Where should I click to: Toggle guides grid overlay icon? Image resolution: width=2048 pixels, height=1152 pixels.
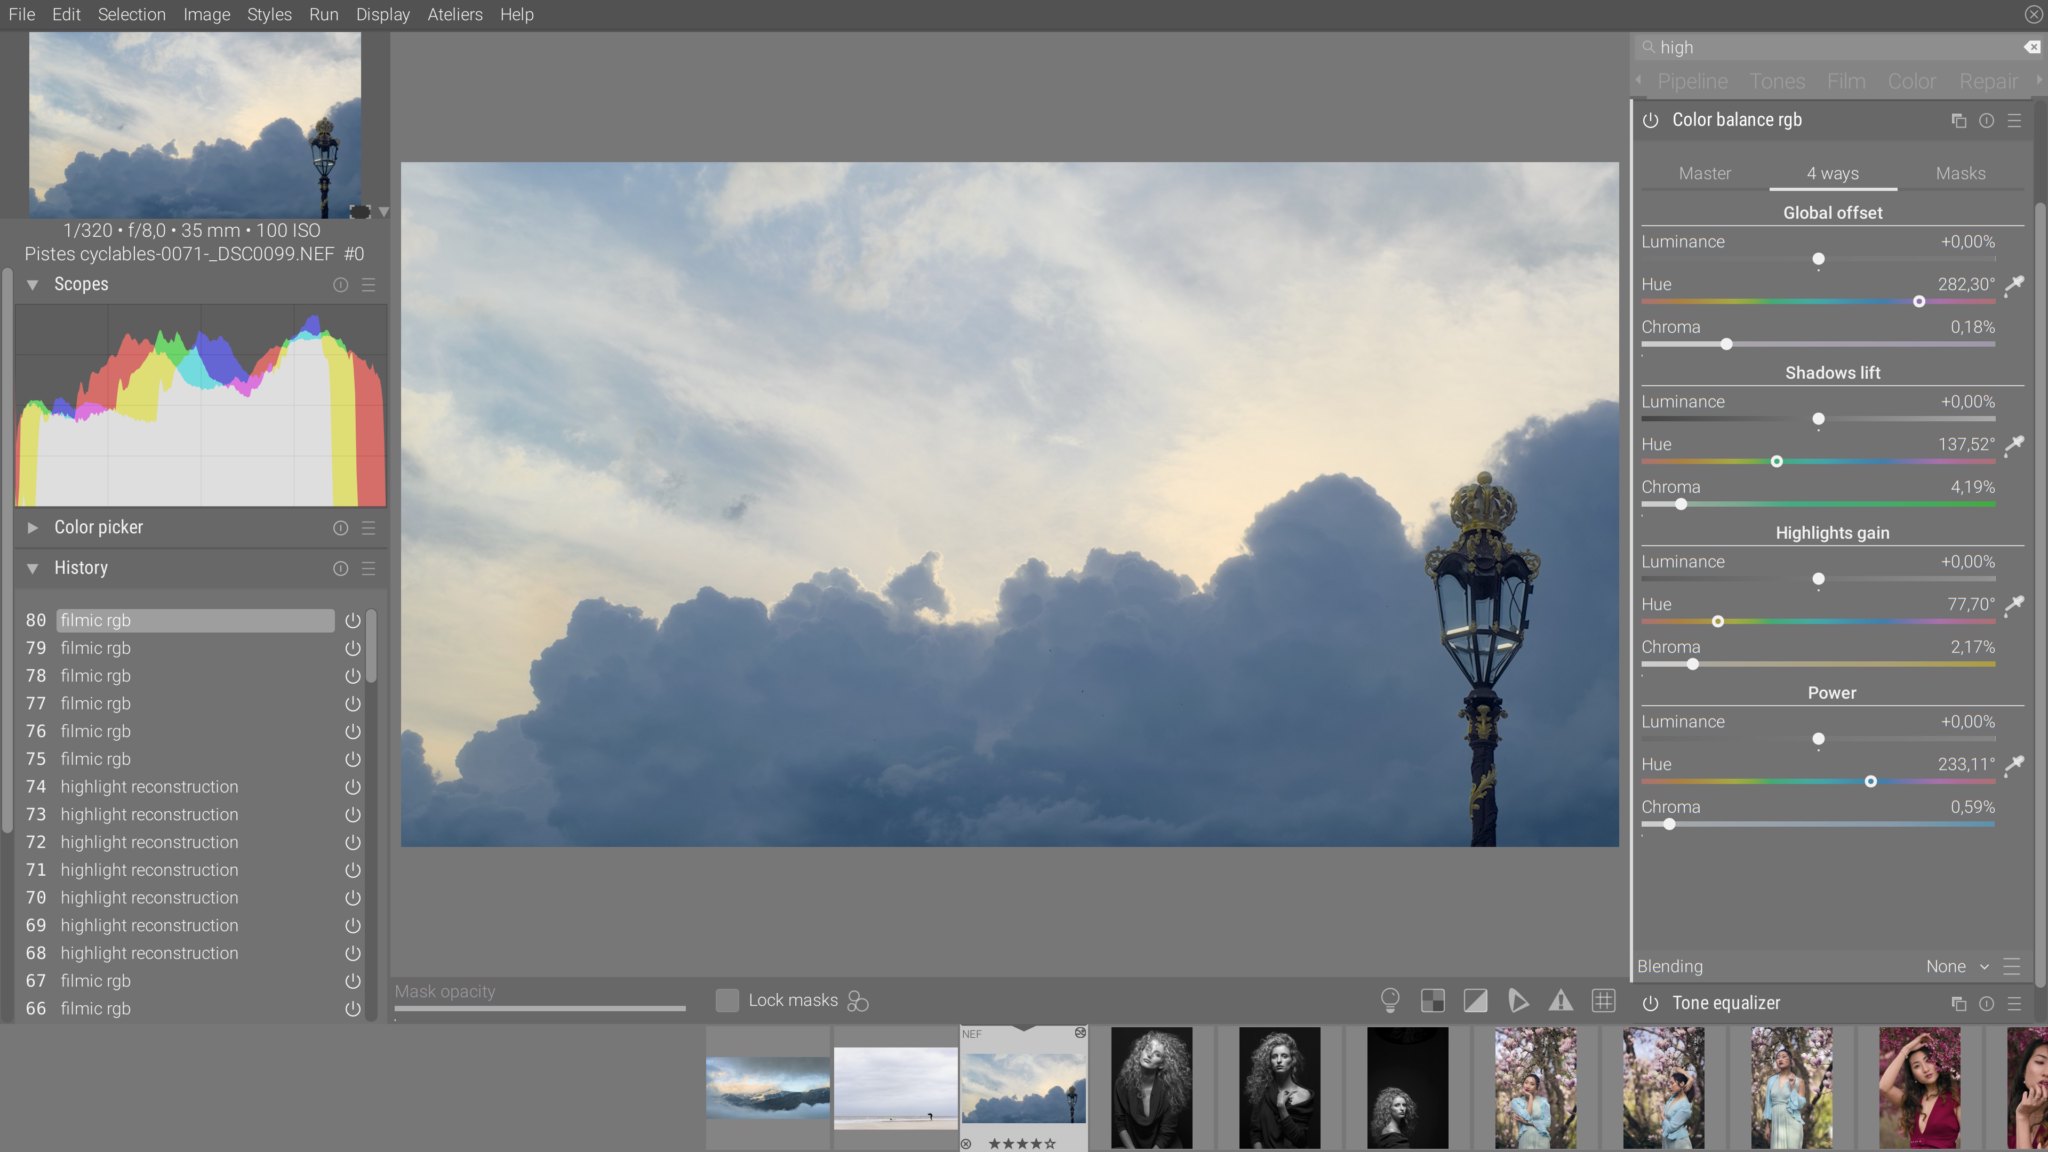point(1603,1000)
